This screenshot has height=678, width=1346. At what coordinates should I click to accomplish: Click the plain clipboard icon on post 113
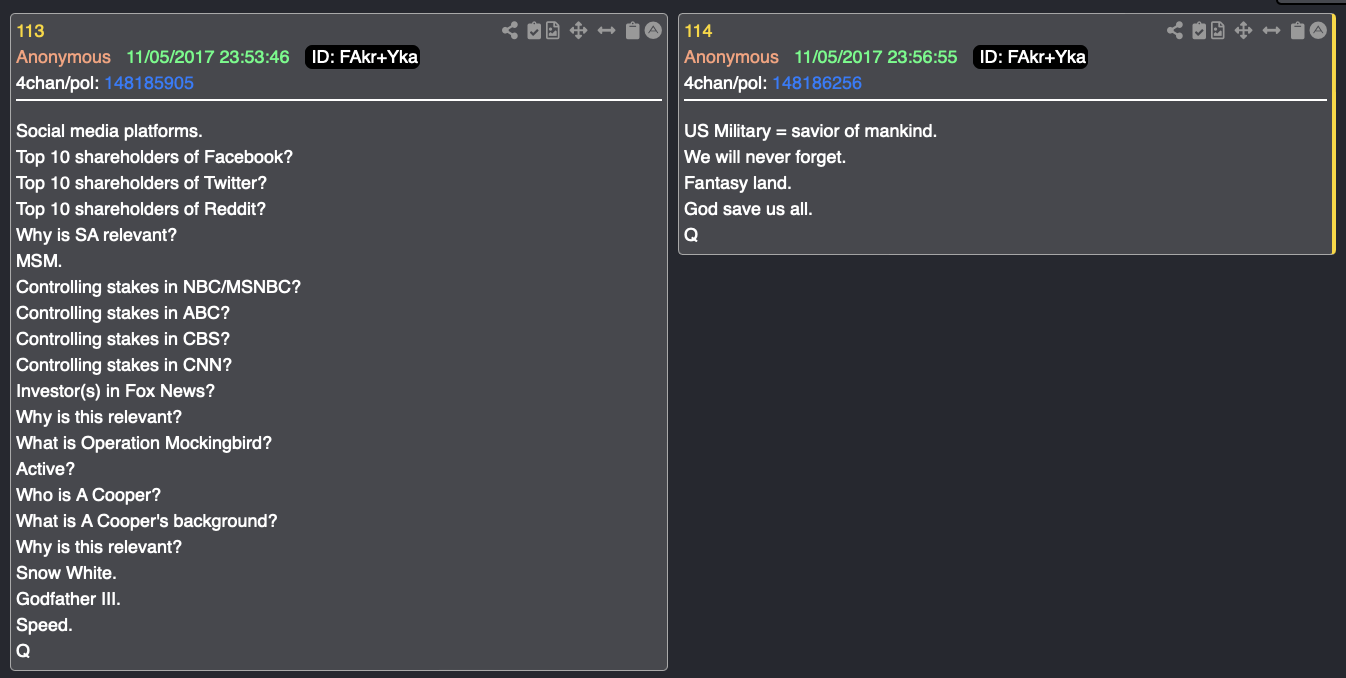632,31
